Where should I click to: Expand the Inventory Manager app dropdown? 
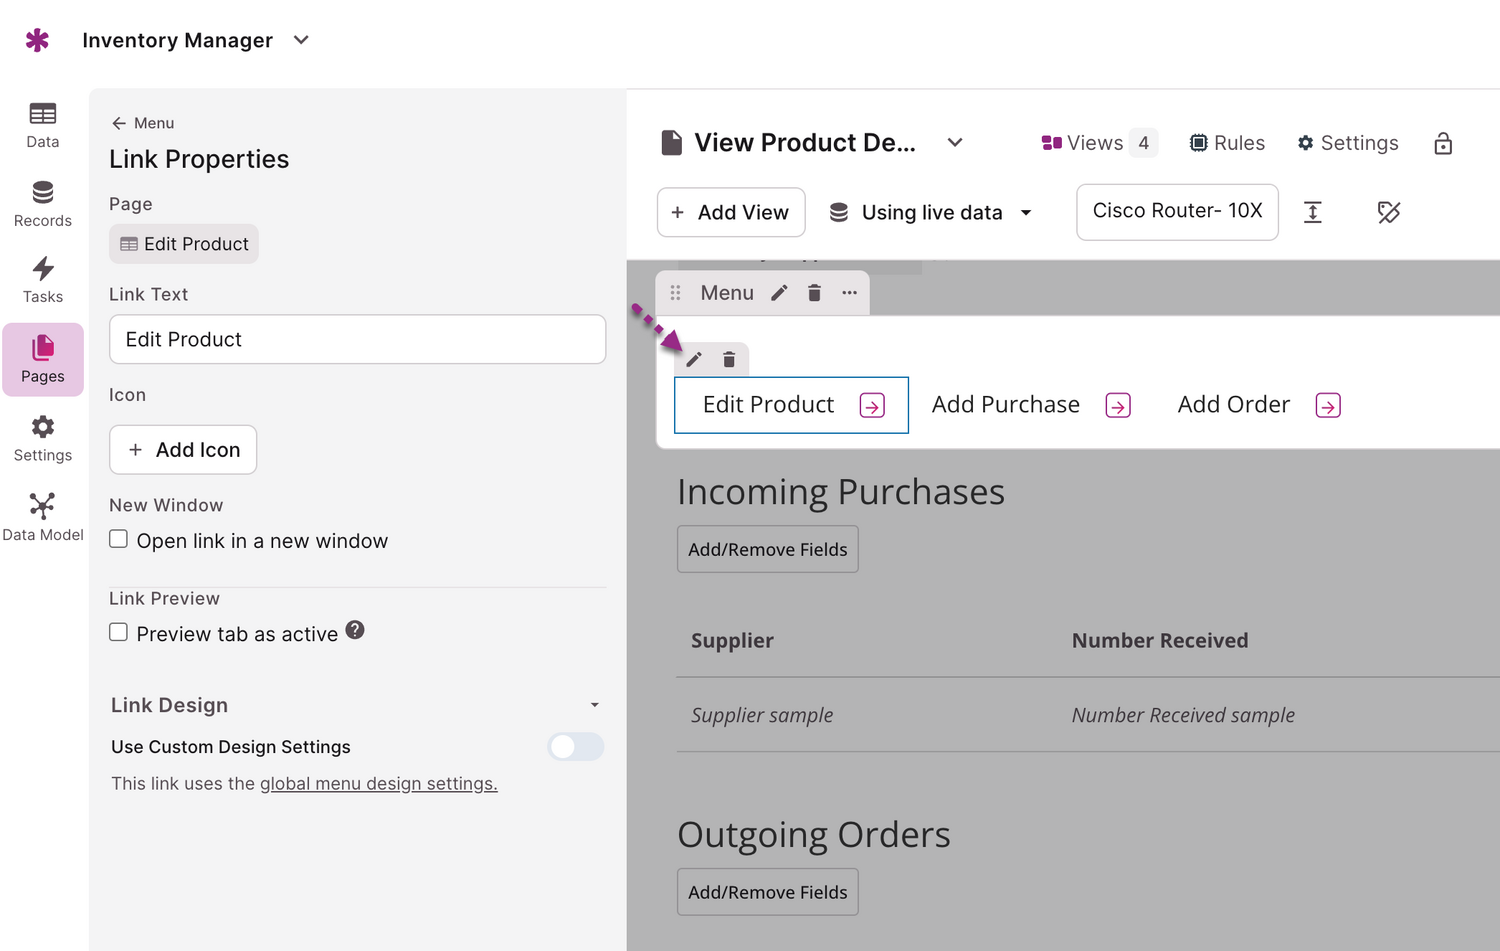click(x=301, y=40)
